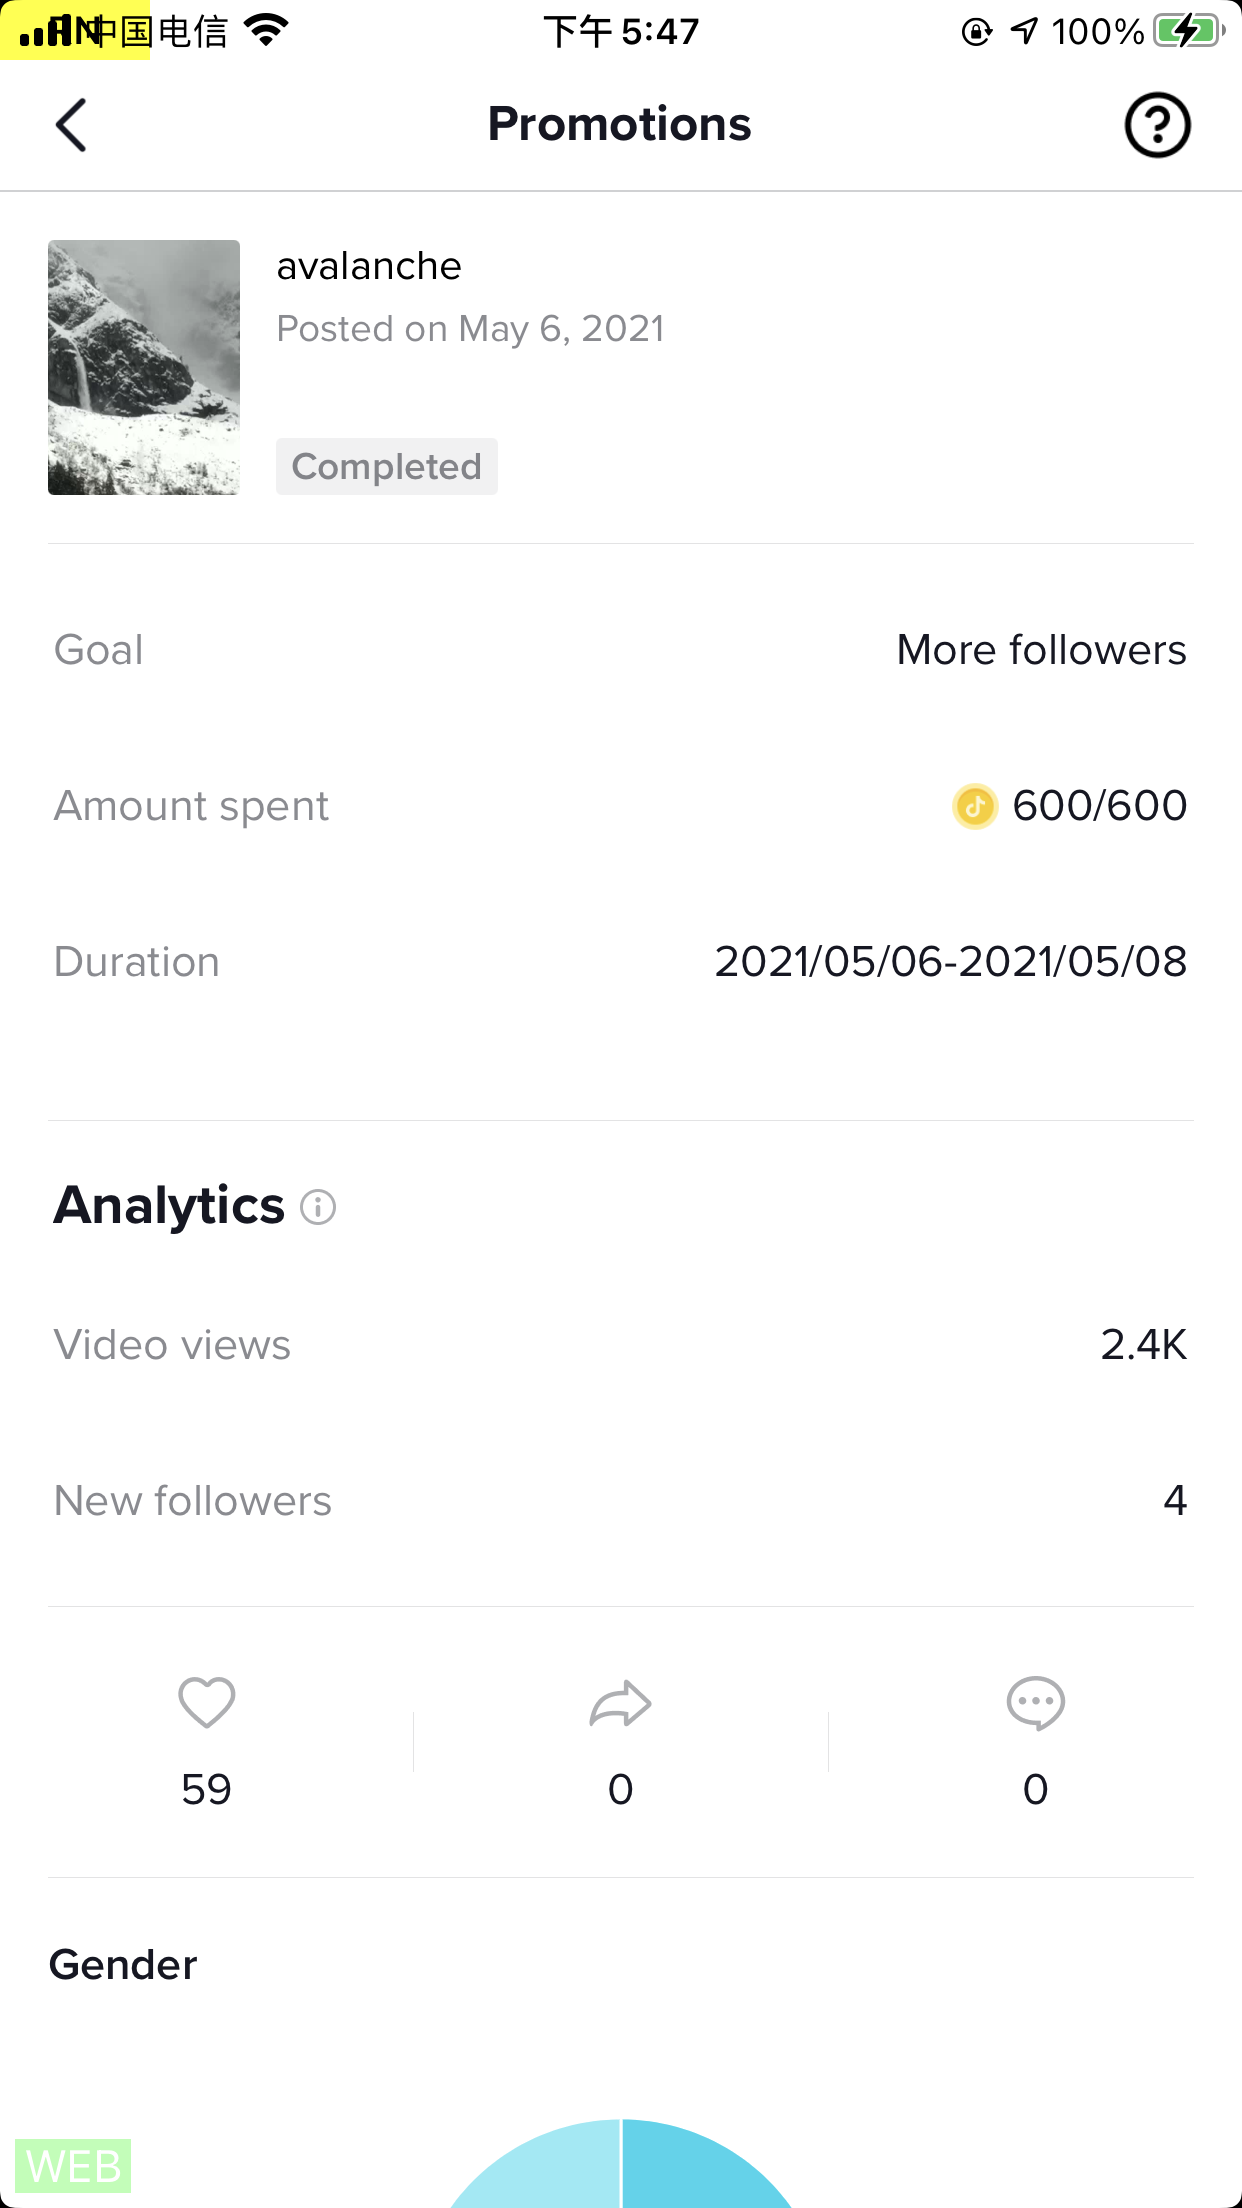Tap the Analytics info icon
The image size is (1242, 2208).
(318, 1207)
